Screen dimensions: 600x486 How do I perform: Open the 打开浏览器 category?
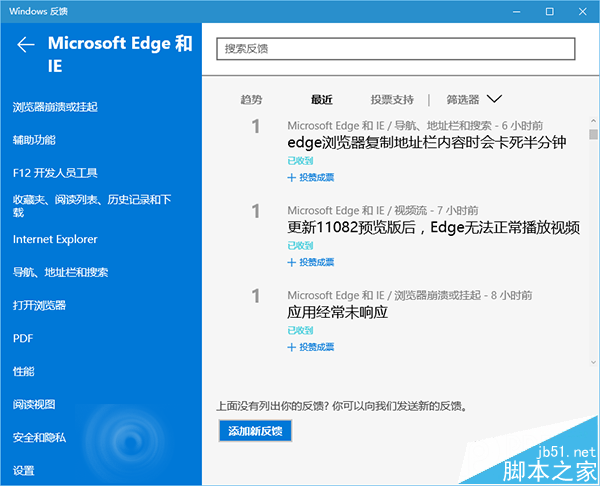(x=39, y=305)
